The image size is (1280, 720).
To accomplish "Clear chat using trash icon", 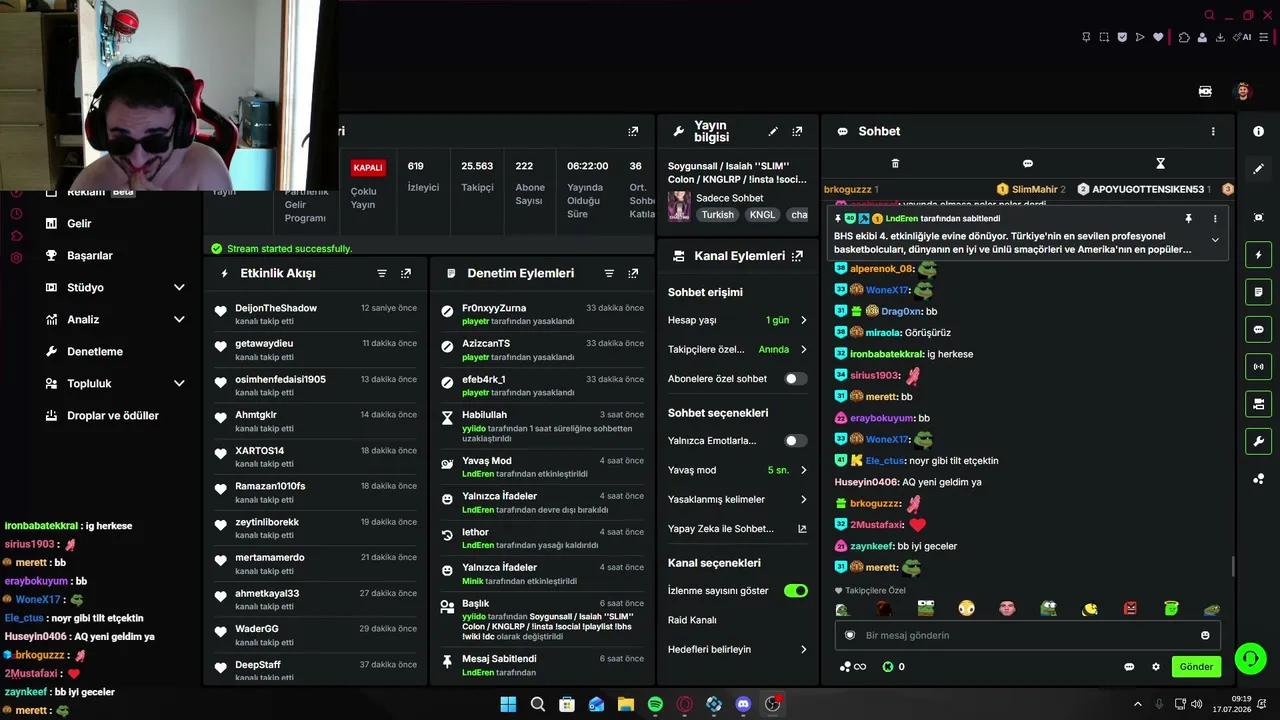I will [895, 163].
